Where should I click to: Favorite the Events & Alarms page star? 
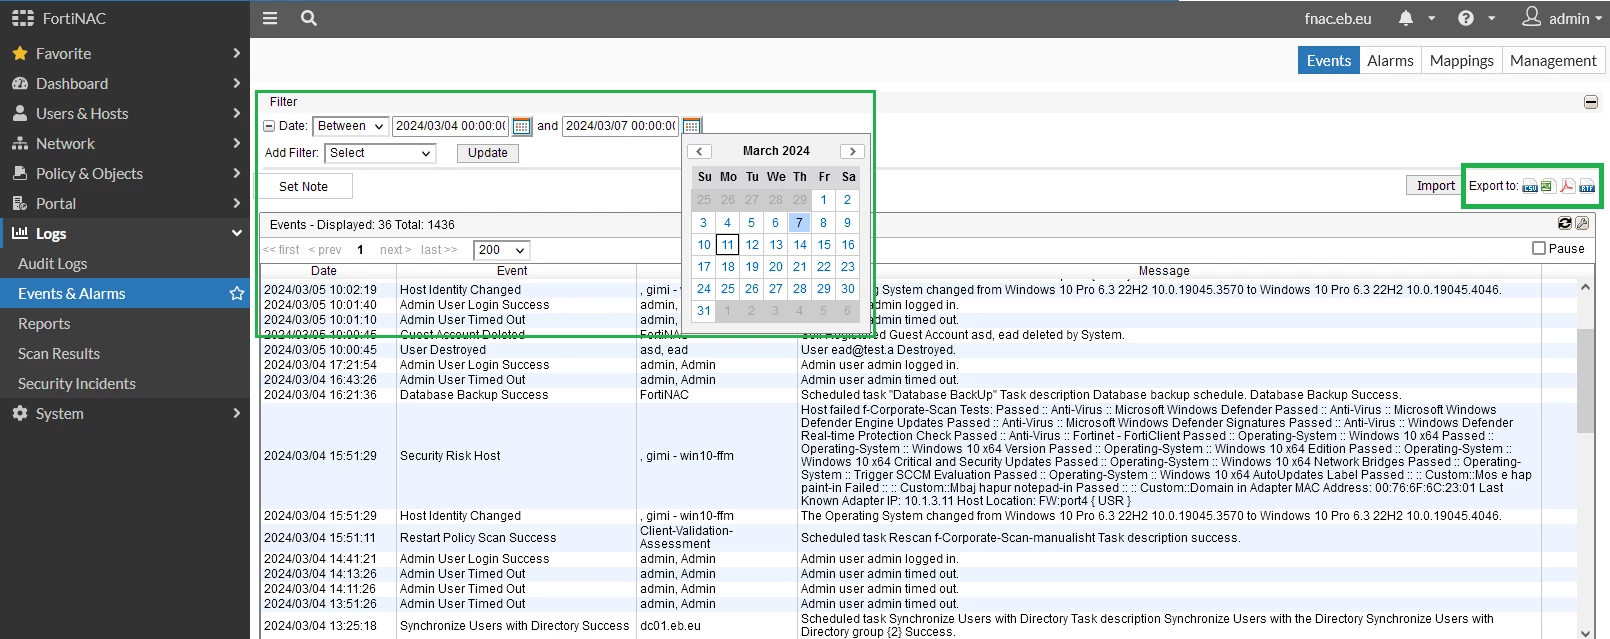[x=237, y=293]
